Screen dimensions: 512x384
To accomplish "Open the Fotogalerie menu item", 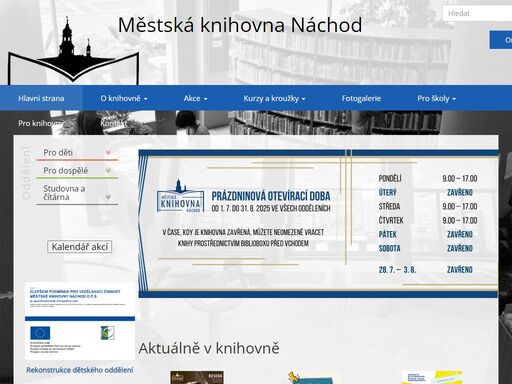I will pos(361,98).
